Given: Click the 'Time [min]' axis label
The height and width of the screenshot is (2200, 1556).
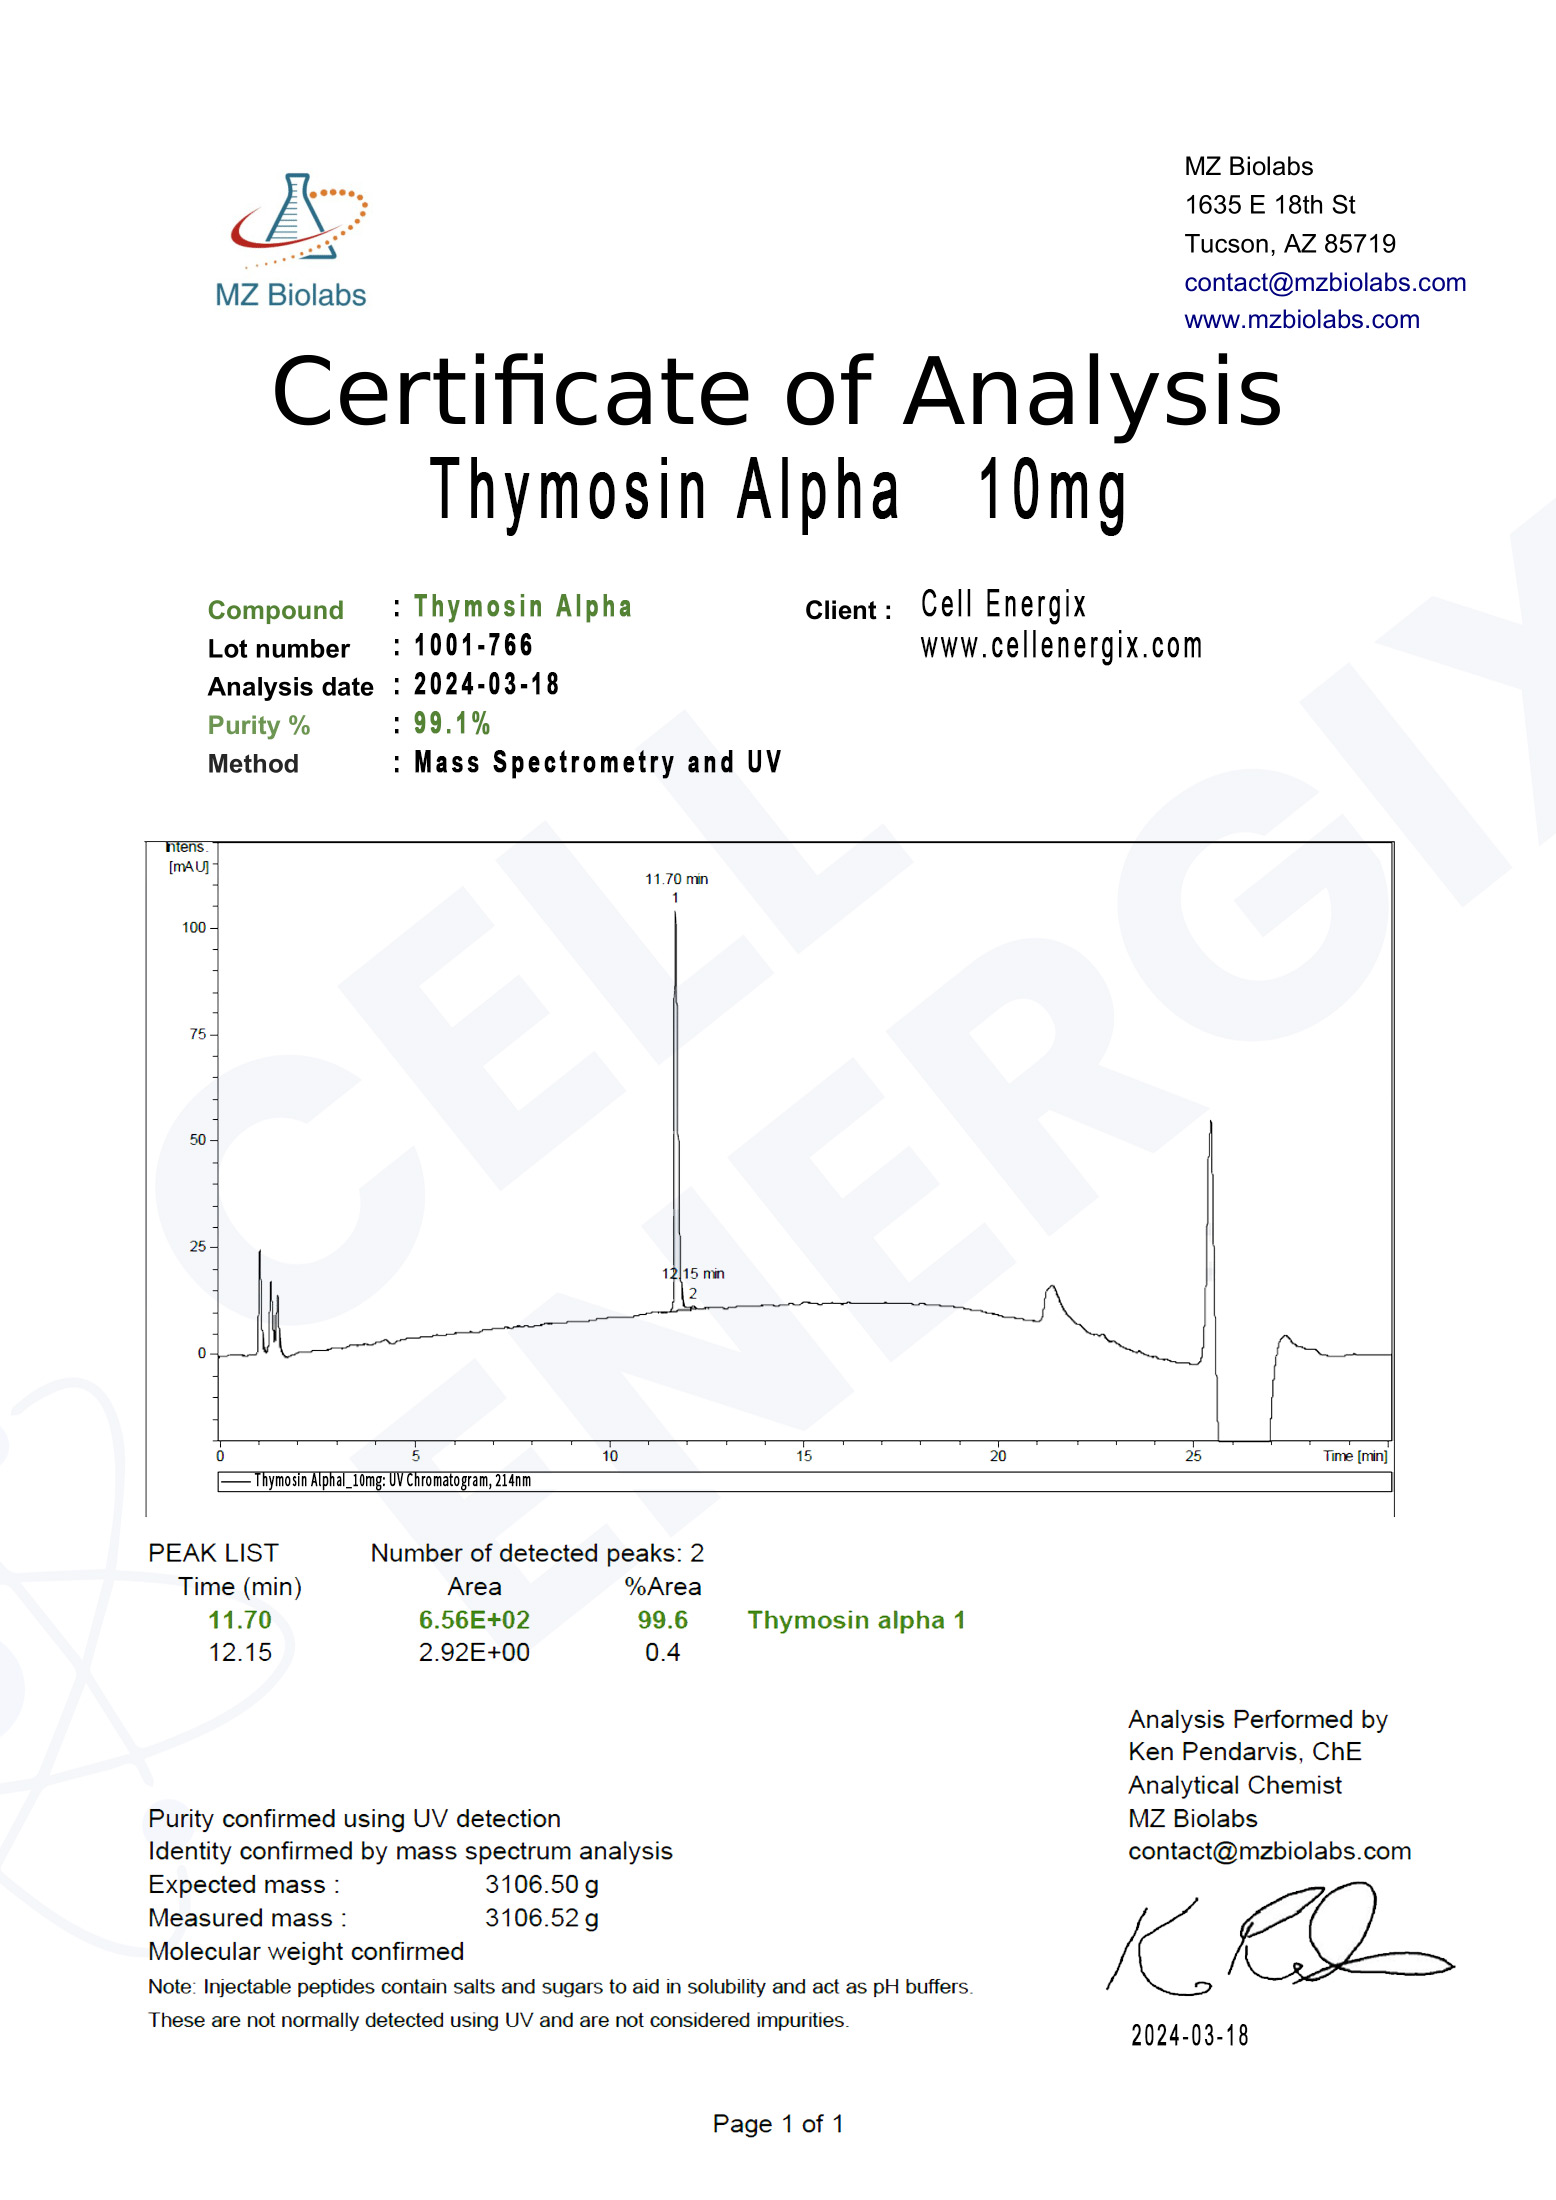Looking at the screenshot, I should click(1355, 1456).
